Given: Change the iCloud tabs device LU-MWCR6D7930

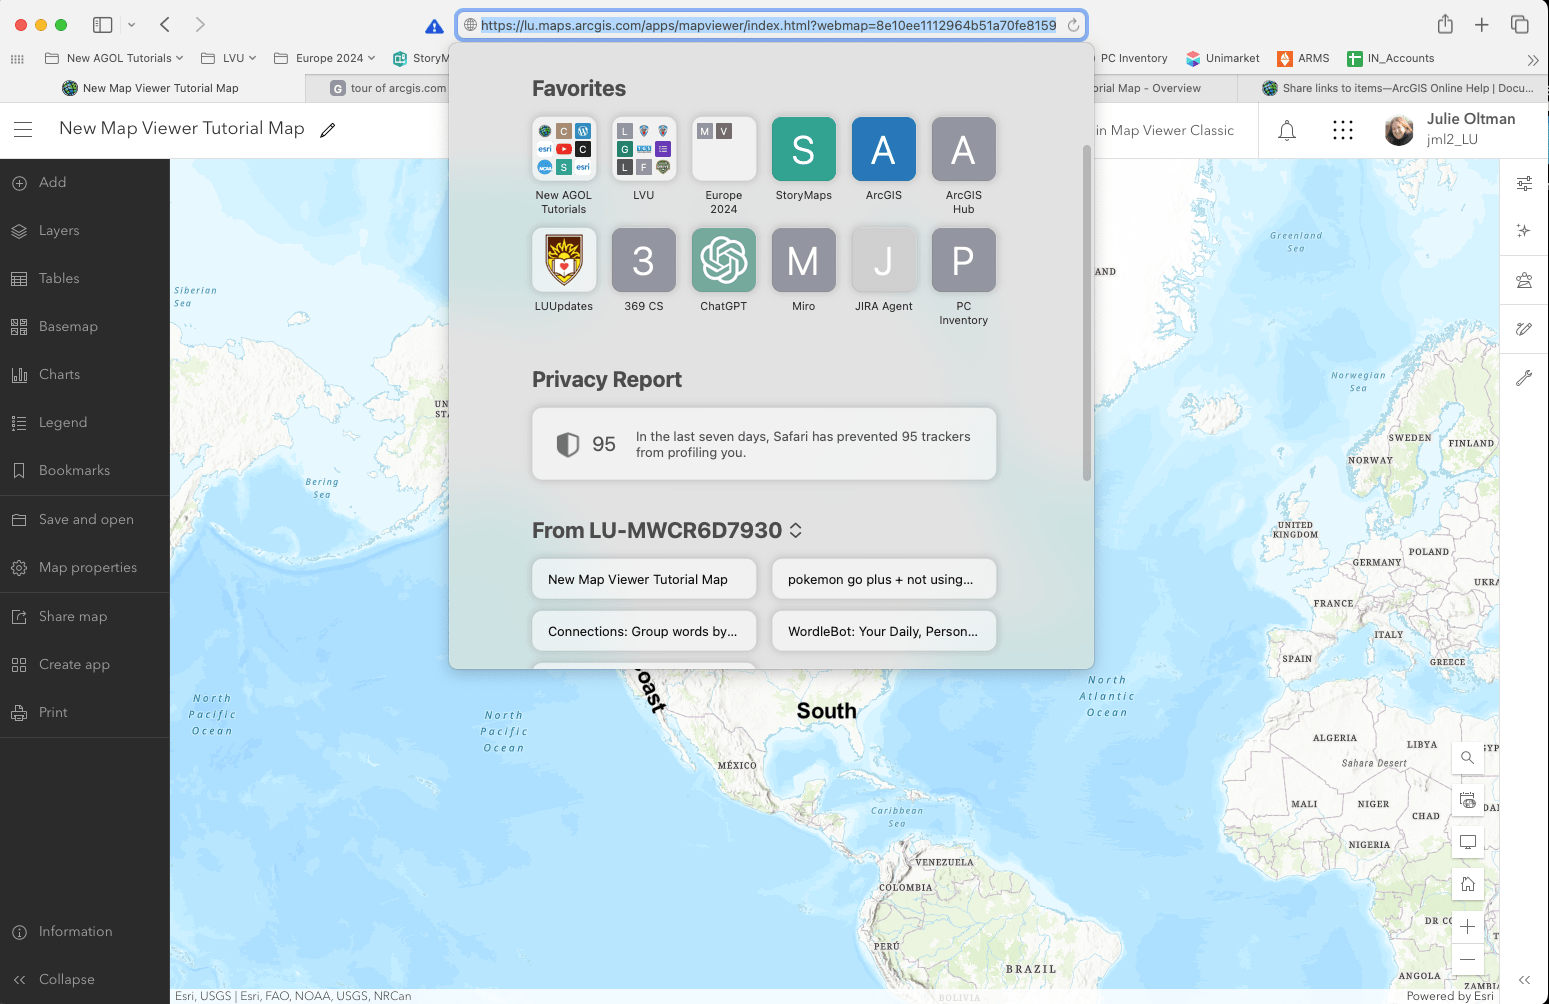Looking at the screenshot, I should point(667,531).
